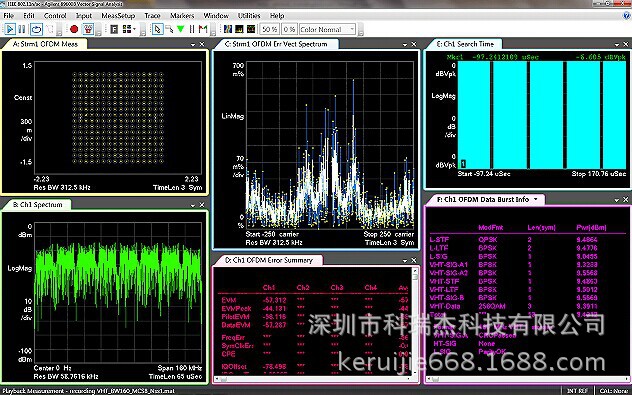Click the red Record button icon
The height and width of the screenshot is (395, 632).
pyautogui.click(x=74, y=29)
